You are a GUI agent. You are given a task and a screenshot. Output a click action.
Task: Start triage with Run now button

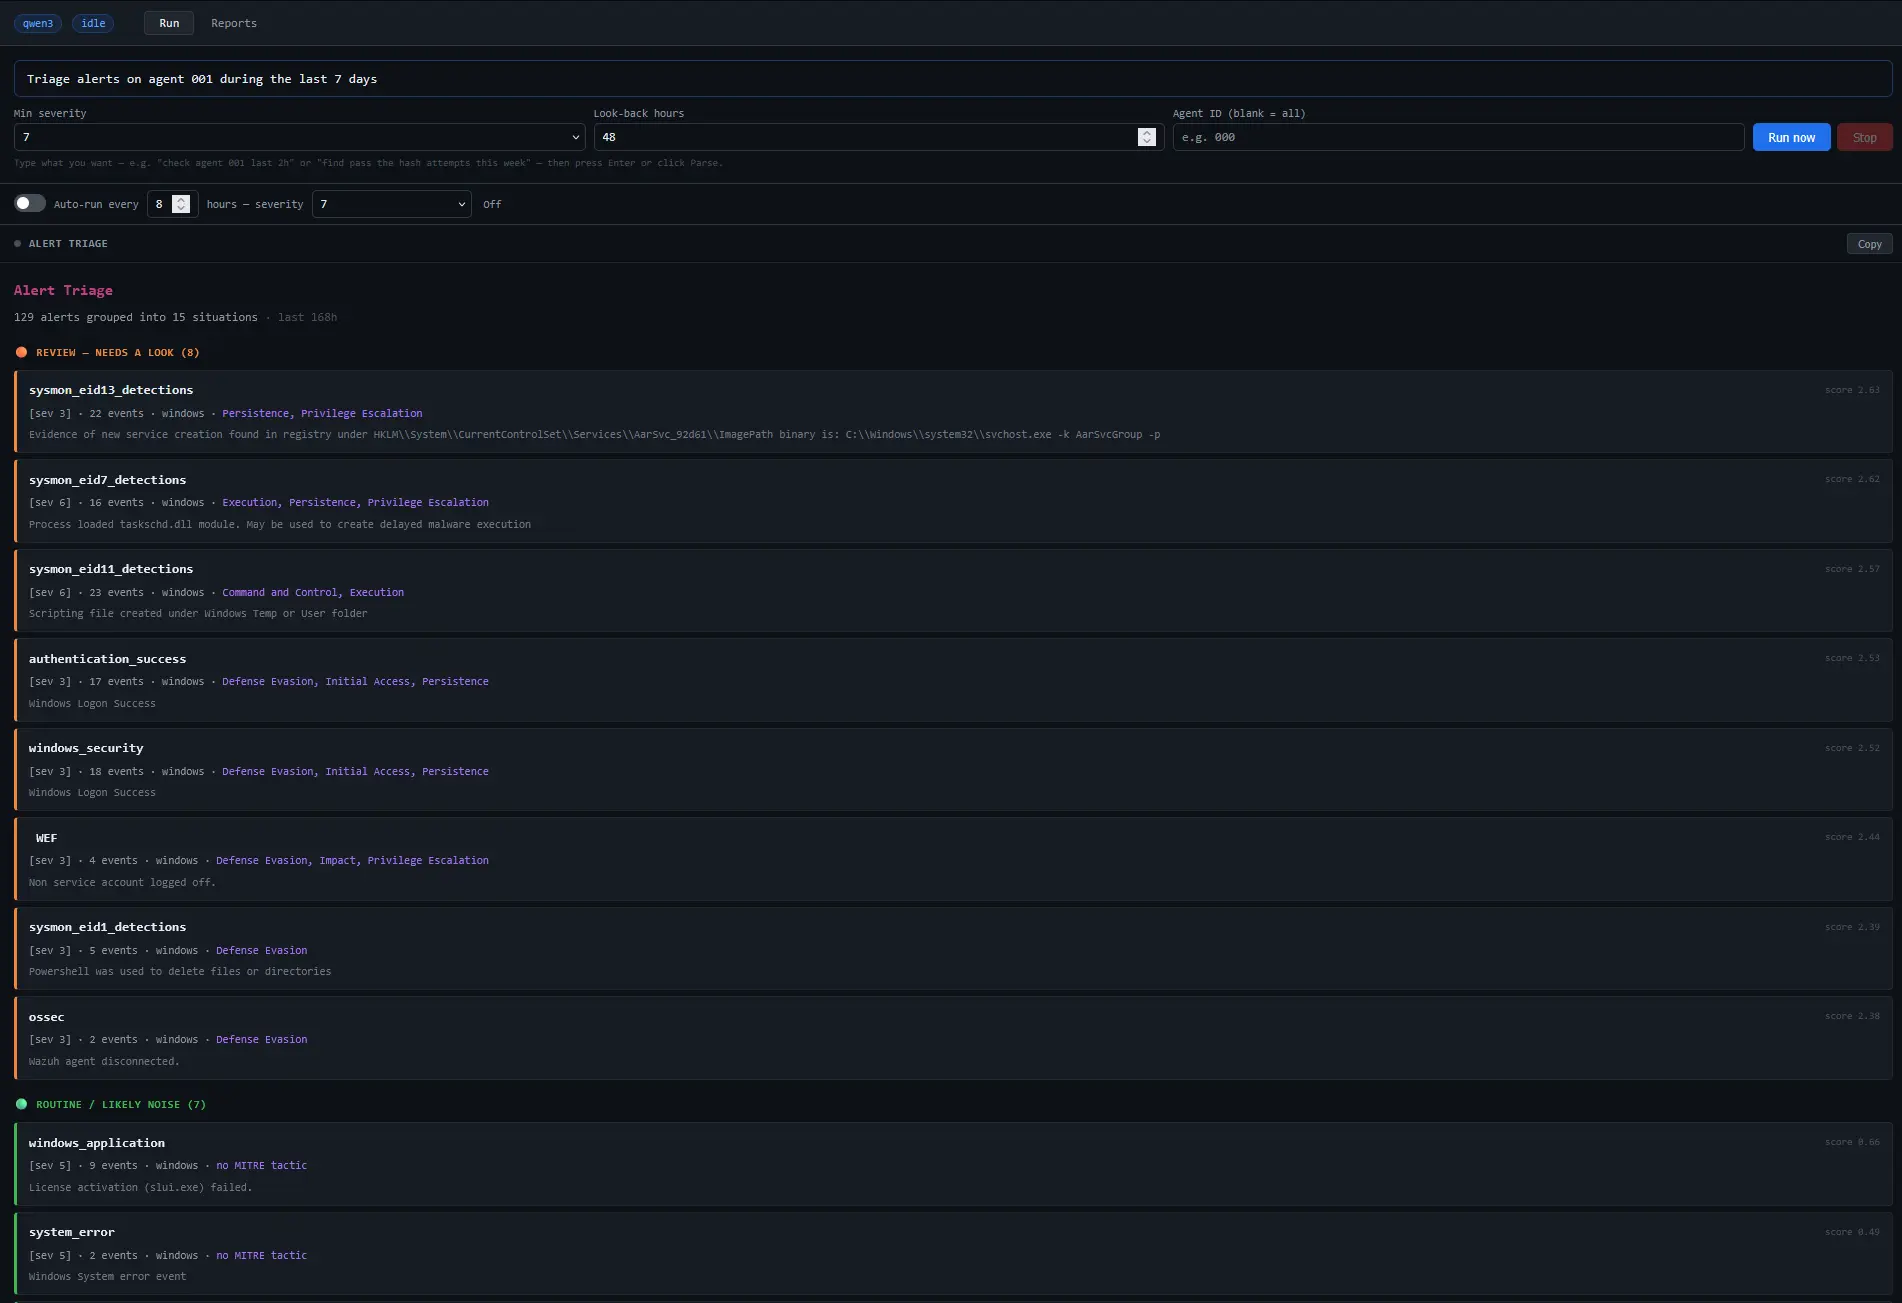[1791, 137]
